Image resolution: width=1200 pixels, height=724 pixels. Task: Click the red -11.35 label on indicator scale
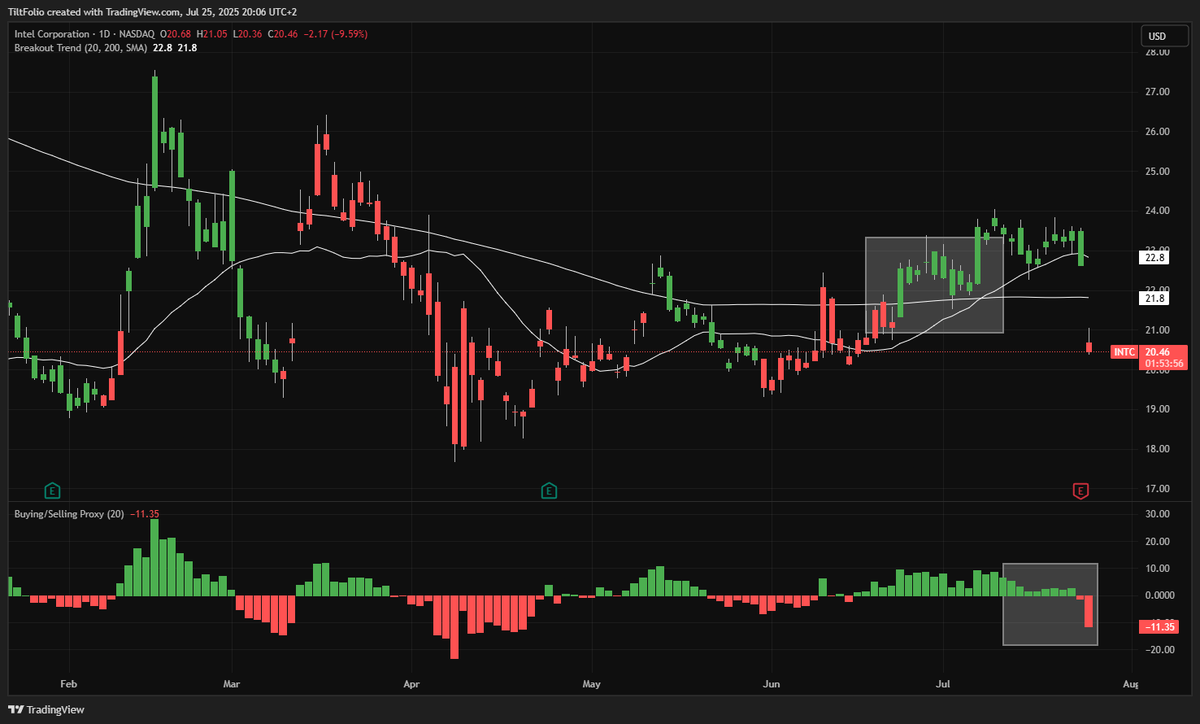[x=1161, y=627]
